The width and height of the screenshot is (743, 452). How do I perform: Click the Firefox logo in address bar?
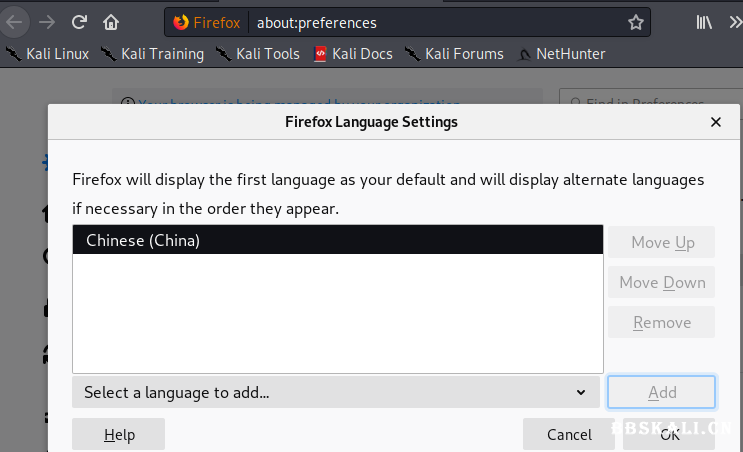[x=180, y=22]
